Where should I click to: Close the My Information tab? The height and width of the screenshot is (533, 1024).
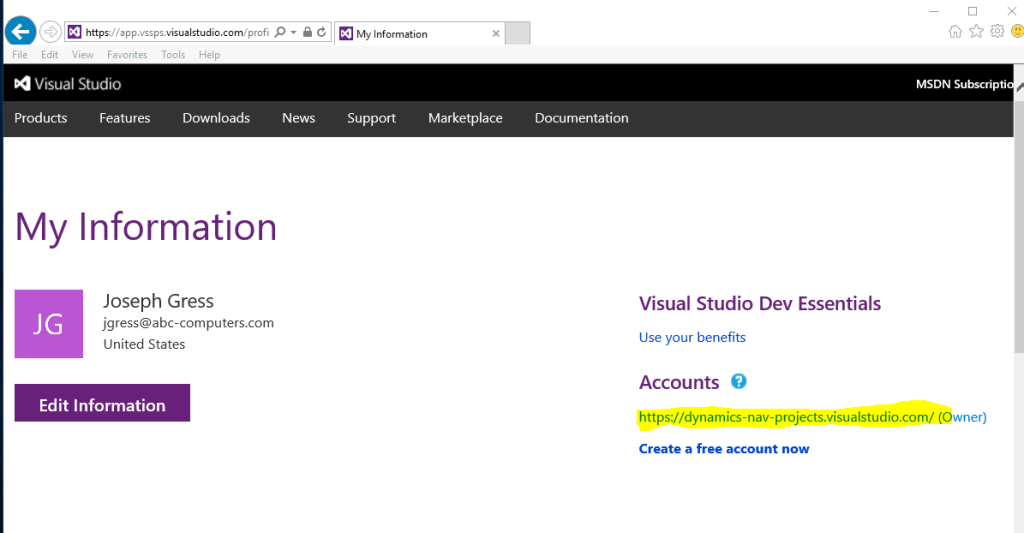click(x=496, y=33)
